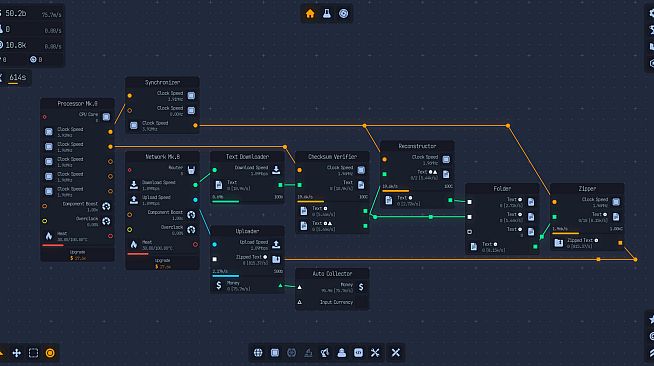The height and width of the screenshot is (366, 654).
Task: Select the move arrows tool
Action: coord(17,353)
